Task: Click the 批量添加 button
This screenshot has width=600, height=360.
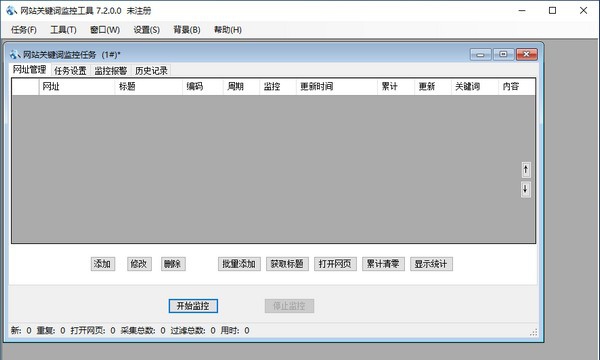Action: point(239,264)
